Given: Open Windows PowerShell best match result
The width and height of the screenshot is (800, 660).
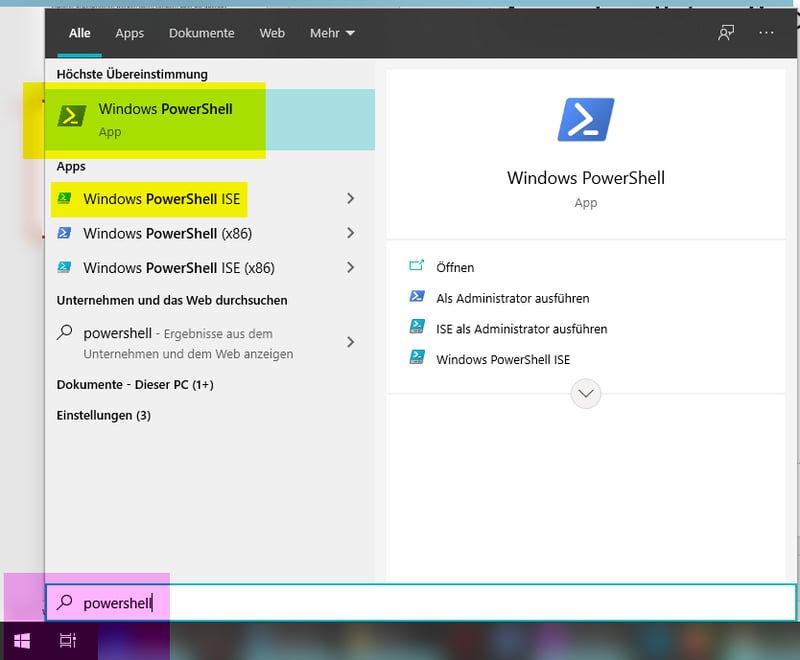Looking at the screenshot, I should click(210, 120).
